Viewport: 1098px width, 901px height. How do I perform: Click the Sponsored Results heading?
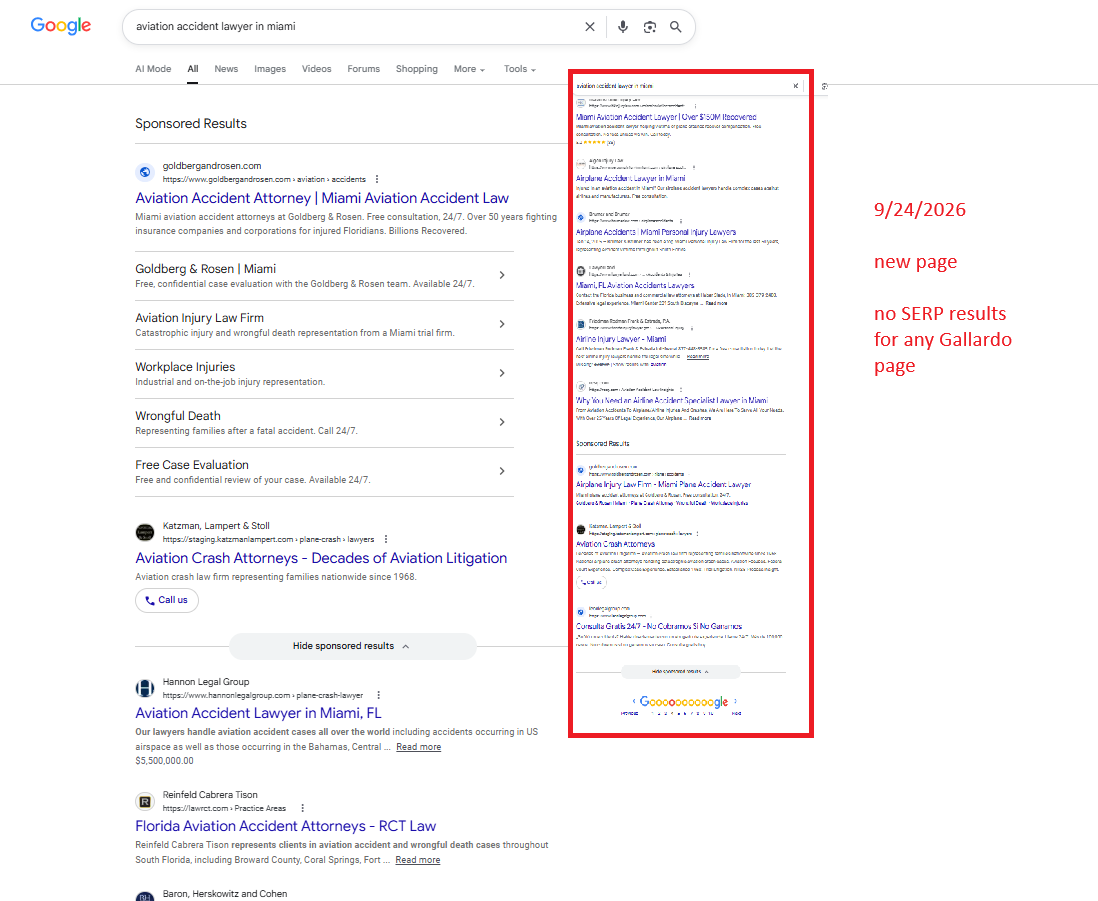(191, 123)
